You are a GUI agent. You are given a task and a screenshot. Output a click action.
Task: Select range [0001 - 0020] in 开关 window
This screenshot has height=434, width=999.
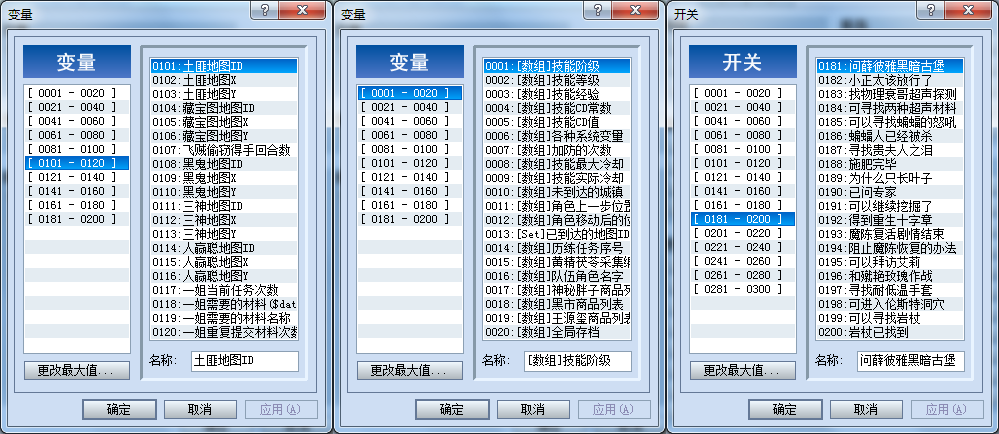[743, 93]
